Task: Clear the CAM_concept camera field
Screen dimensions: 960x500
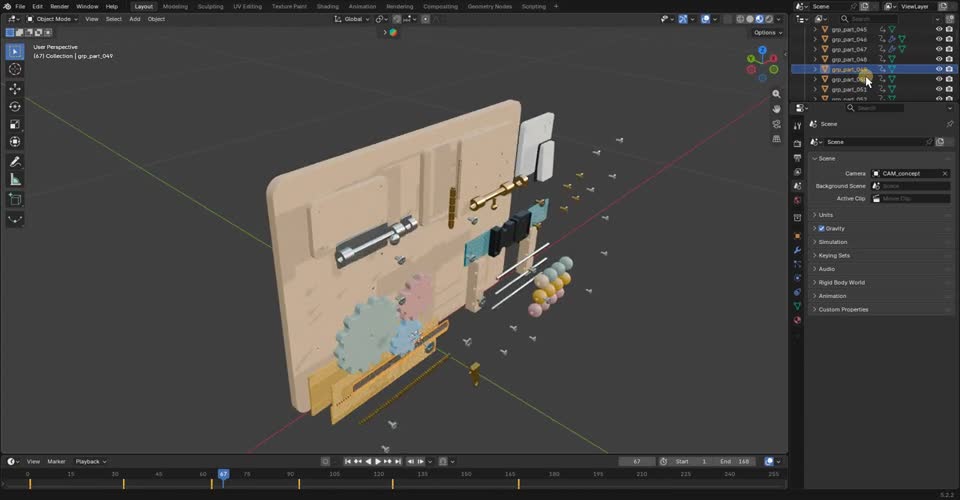Action: click(x=945, y=173)
